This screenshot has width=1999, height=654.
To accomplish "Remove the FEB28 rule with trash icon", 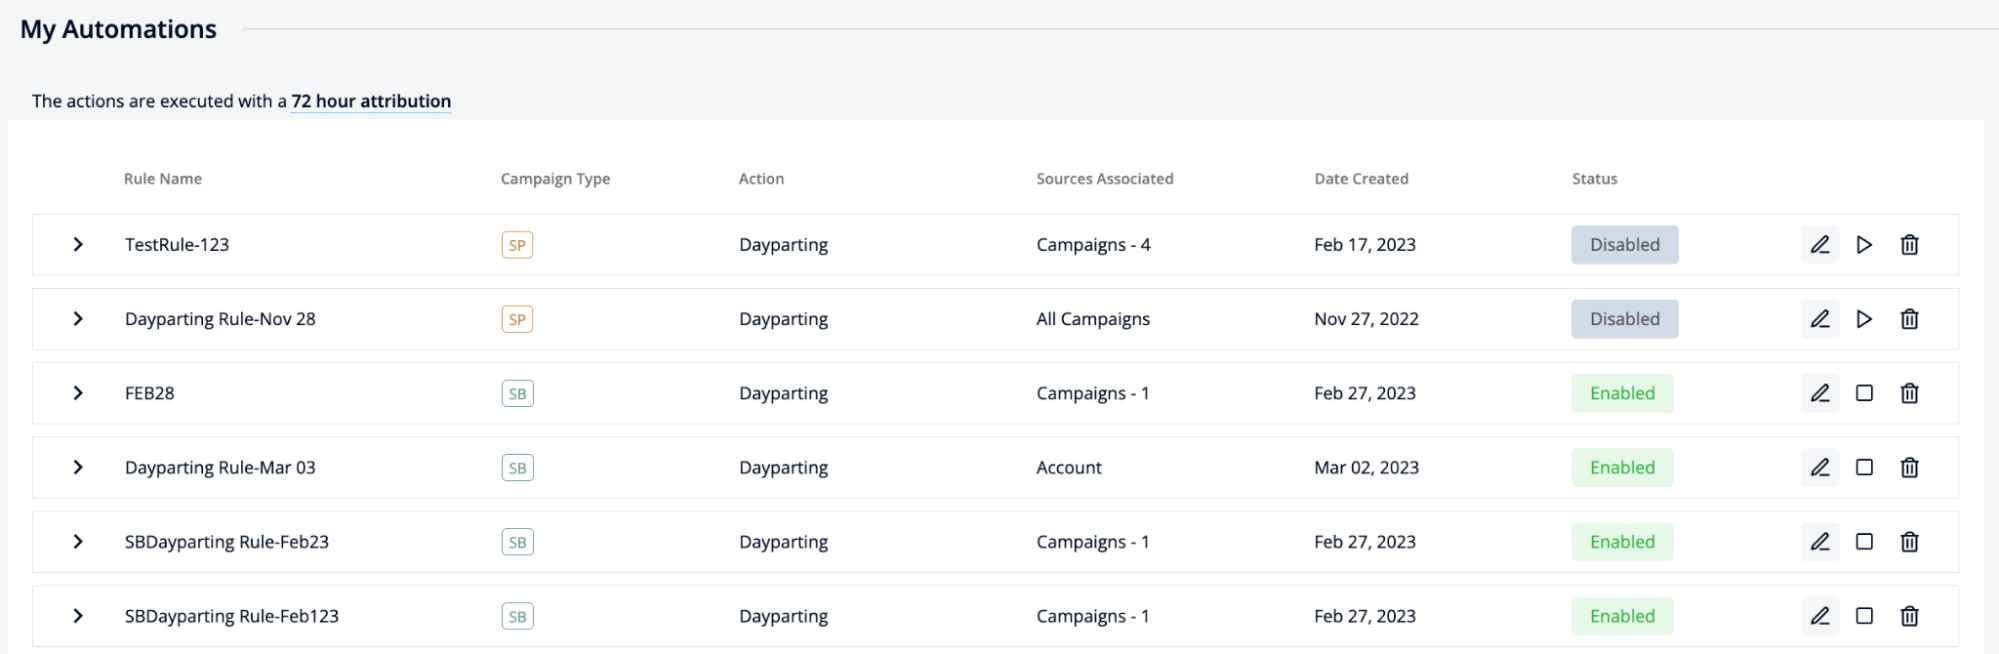I will tap(1909, 393).
